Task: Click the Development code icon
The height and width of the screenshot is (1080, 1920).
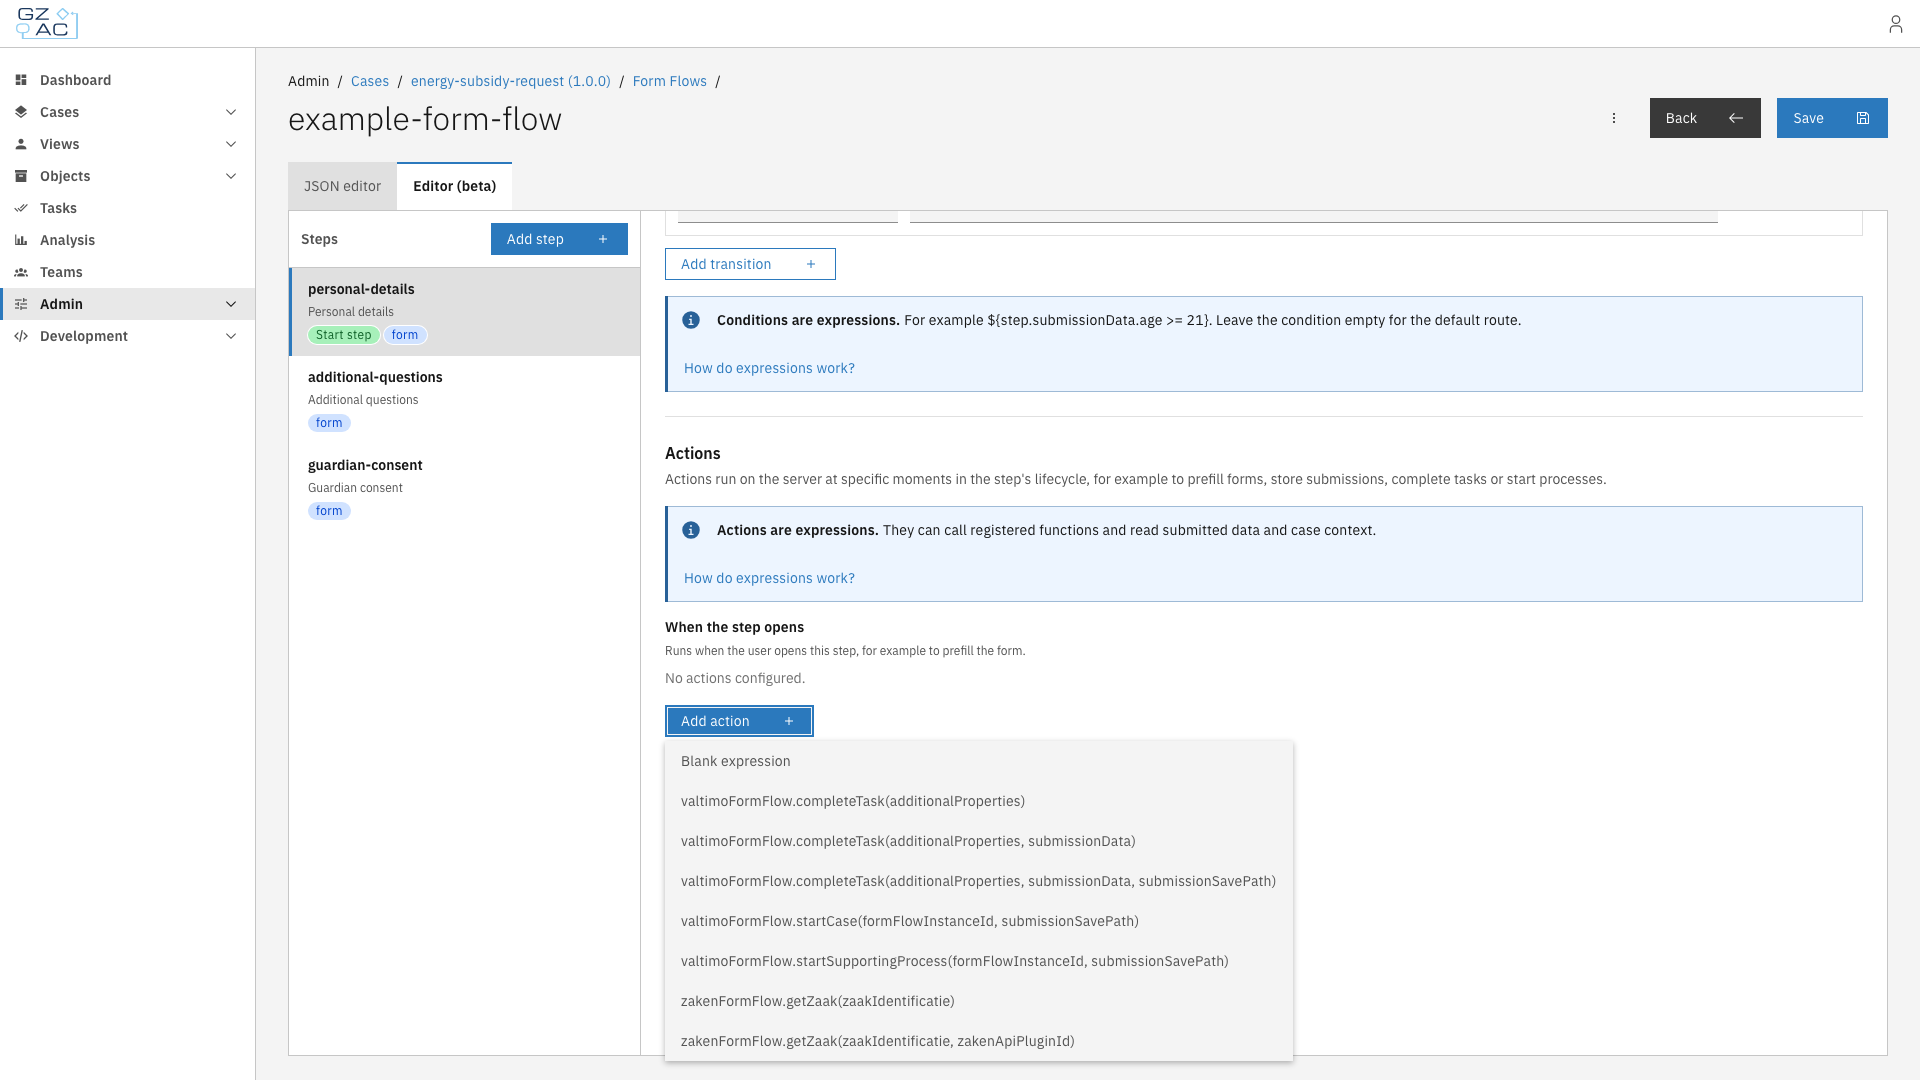Action: (21, 336)
